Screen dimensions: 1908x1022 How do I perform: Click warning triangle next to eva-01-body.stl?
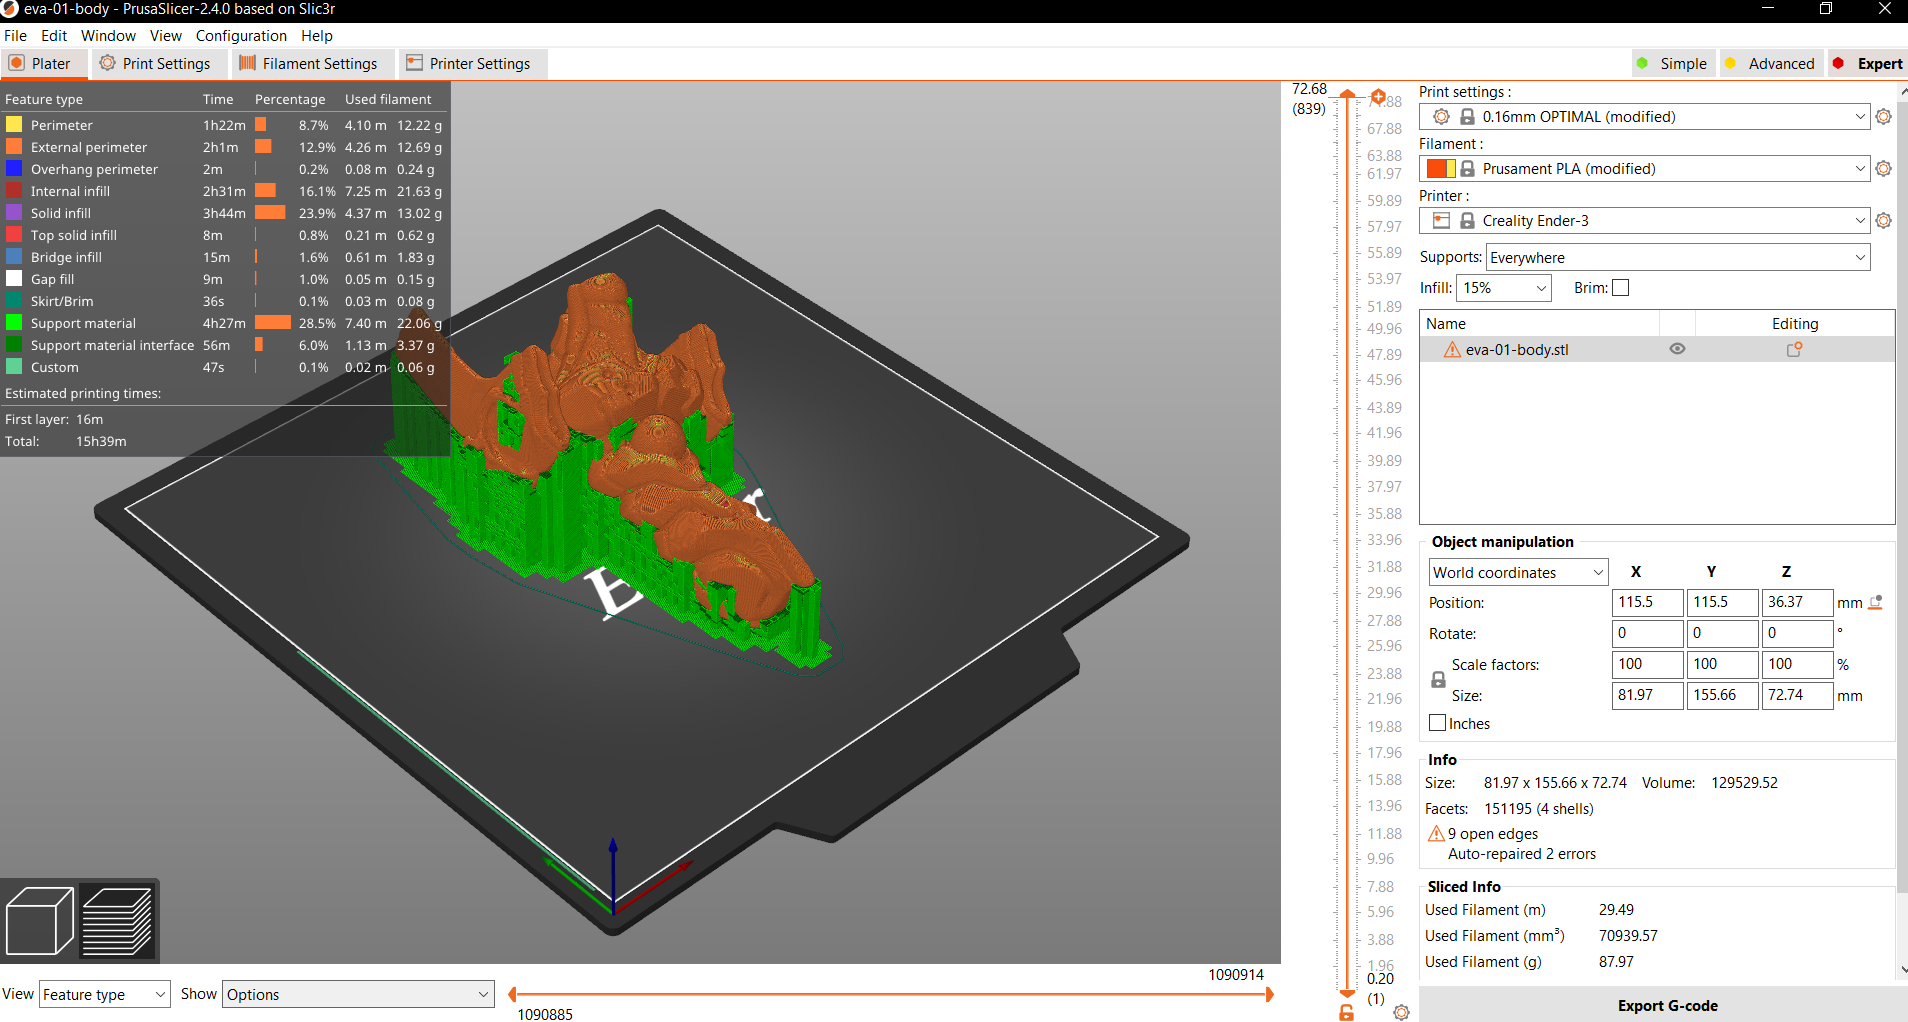coord(1452,349)
